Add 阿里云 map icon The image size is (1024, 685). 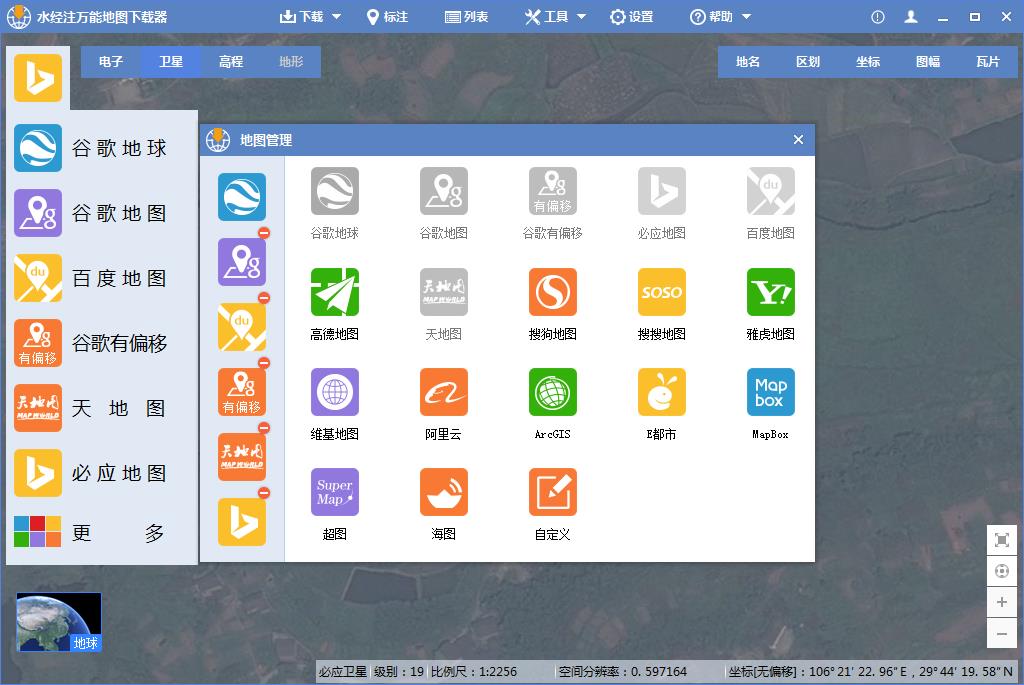click(443, 392)
